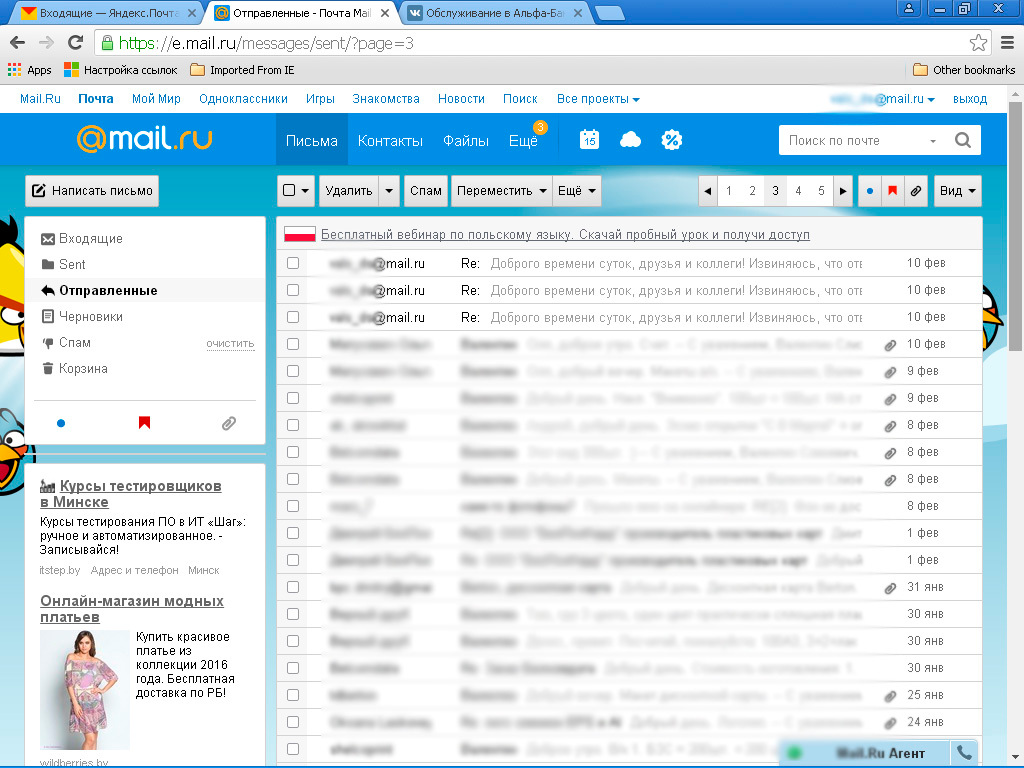Switch to Альфа-Банк browser tab
Screen dimensions: 1024x768
[x=494, y=12]
